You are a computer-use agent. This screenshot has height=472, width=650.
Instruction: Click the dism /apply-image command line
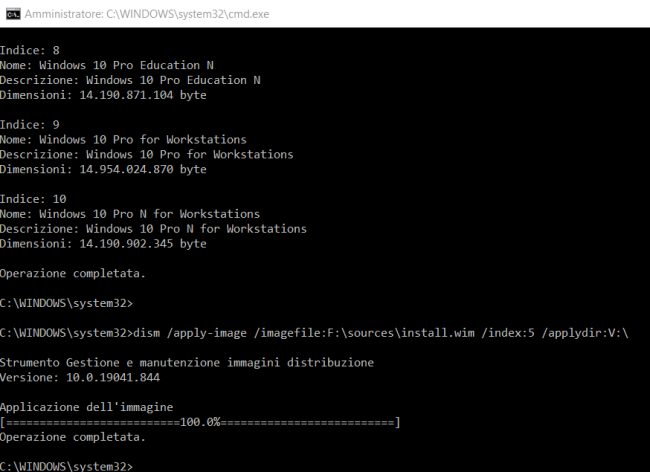click(314, 333)
